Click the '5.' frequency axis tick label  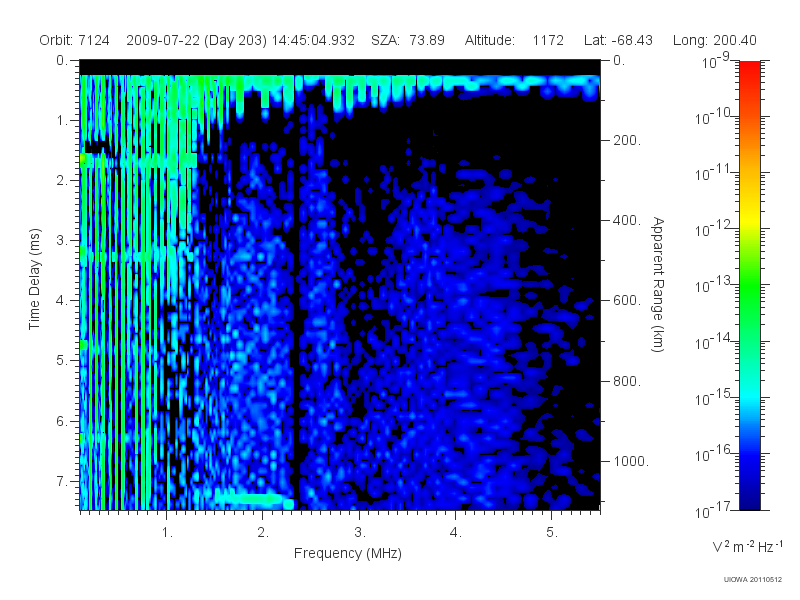coord(552,533)
